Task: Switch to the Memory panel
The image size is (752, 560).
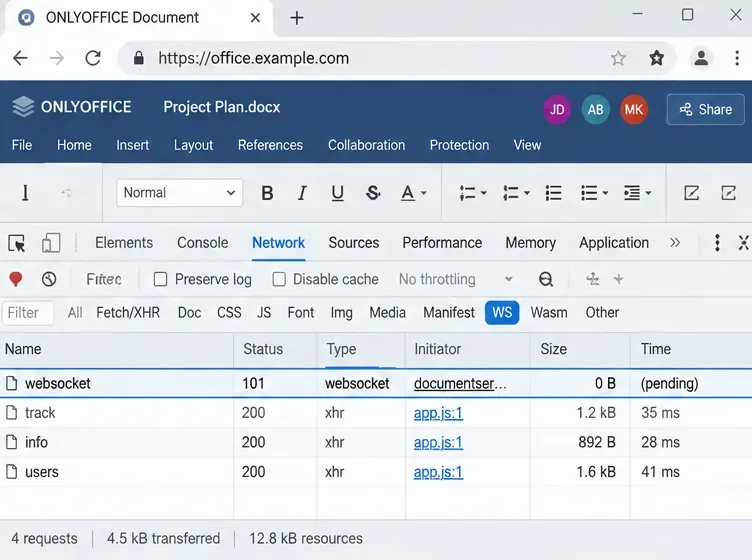Action: pyautogui.click(x=530, y=243)
